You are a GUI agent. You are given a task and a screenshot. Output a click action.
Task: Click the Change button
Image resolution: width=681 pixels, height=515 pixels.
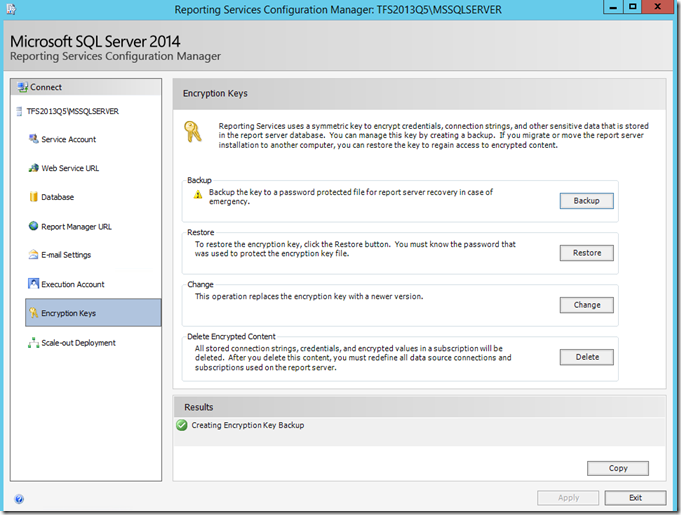[x=586, y=305]
